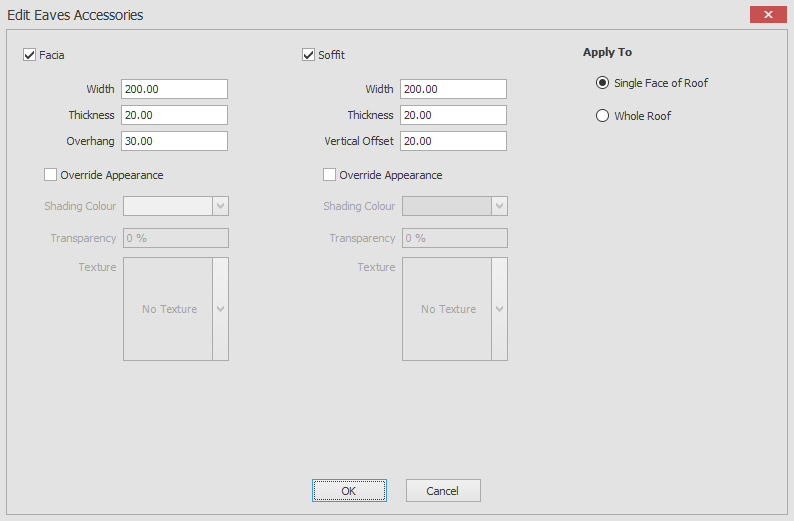Click the Facia Transparency field
The width and height of the screenshot is (794, 521).
pyautogui.click(x=175, y=238)
